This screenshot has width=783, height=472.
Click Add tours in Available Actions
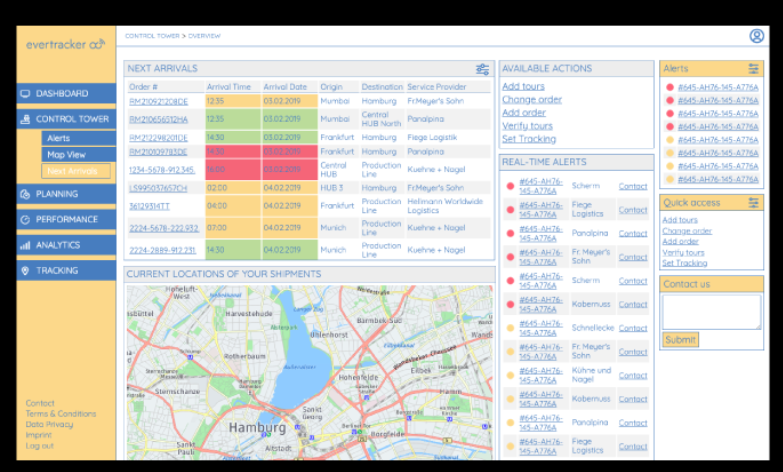(x=523, y=86)
